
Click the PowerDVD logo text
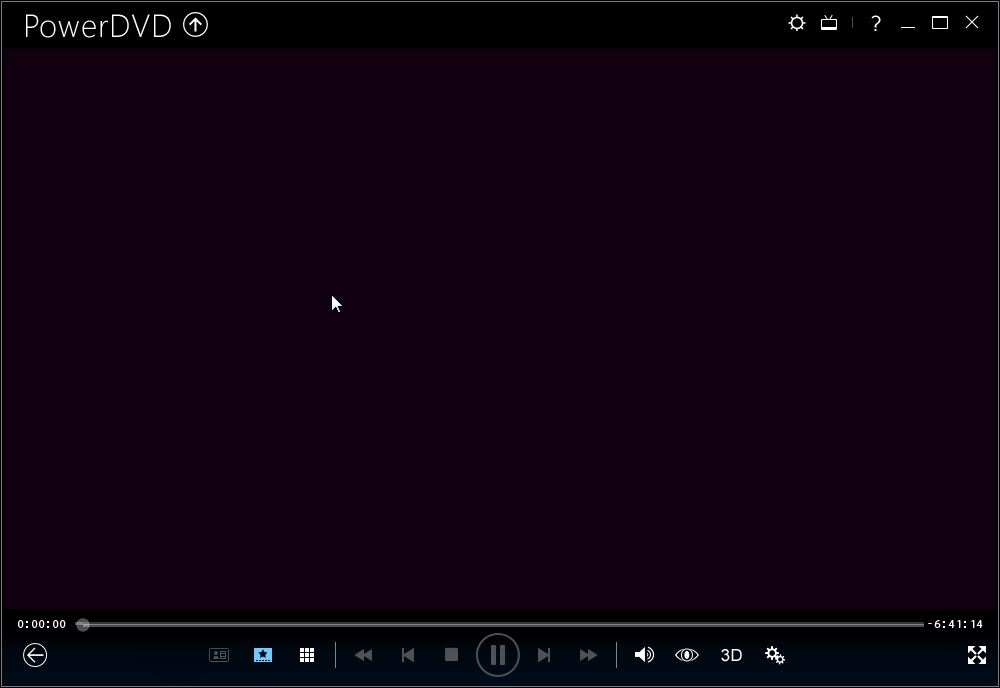click(98, 26)
